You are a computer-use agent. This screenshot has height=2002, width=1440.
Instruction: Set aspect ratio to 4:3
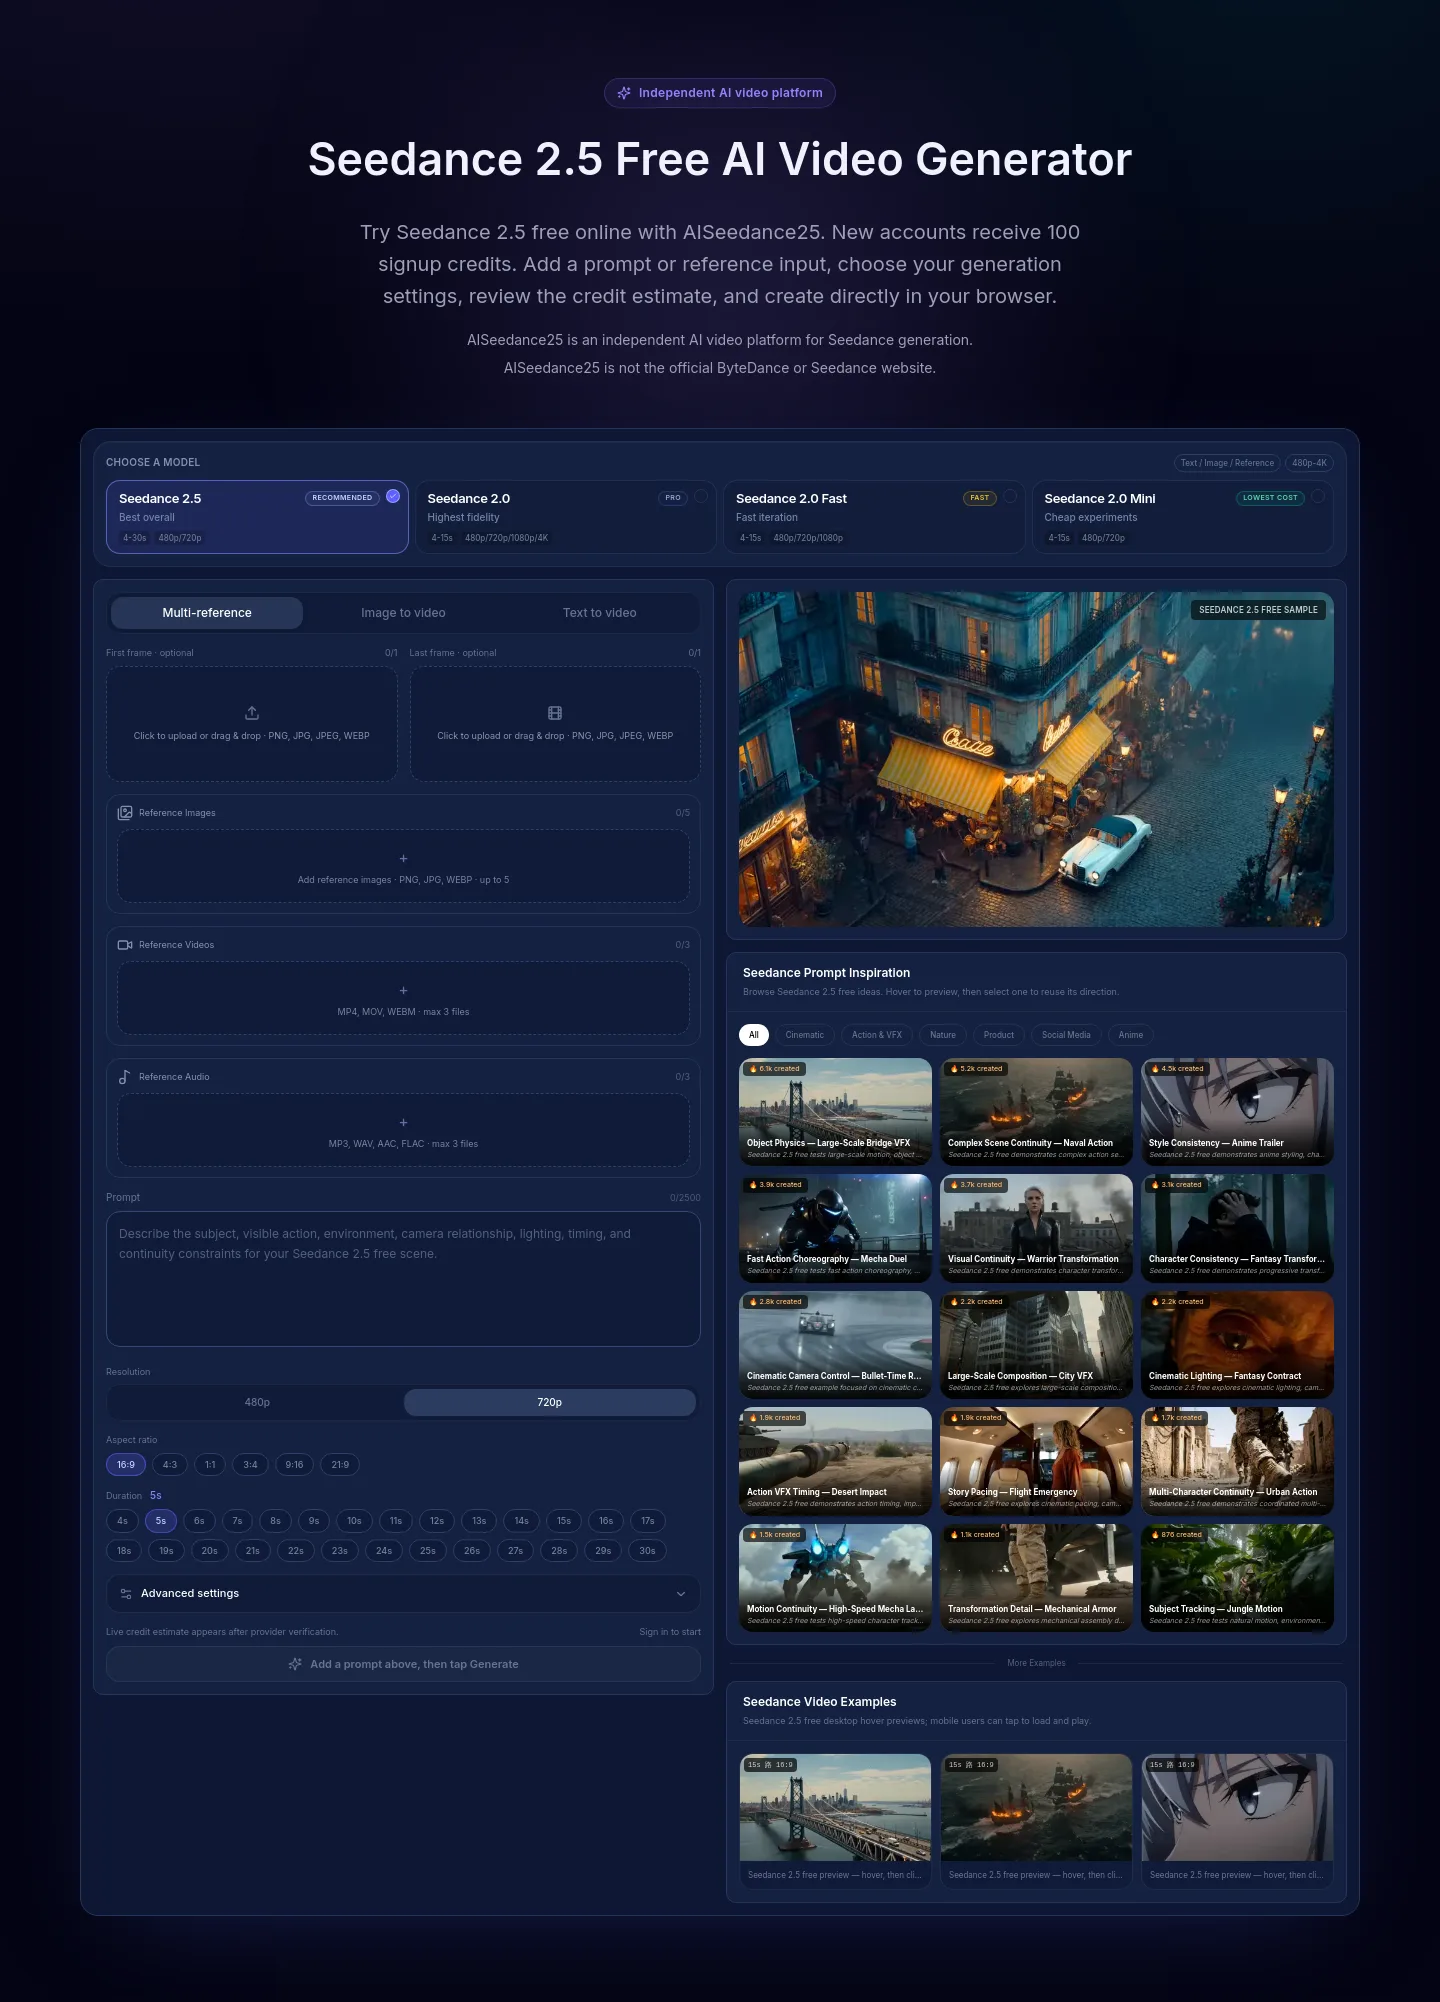tap(170, 1465)
